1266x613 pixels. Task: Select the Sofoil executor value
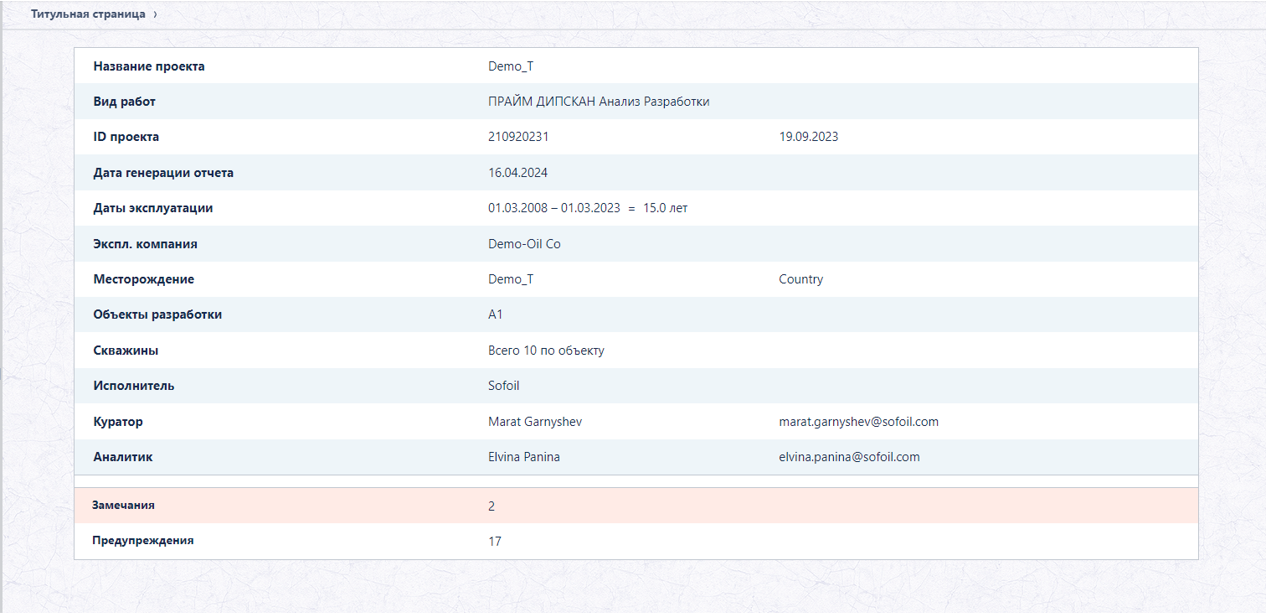[x=504, y=386]
